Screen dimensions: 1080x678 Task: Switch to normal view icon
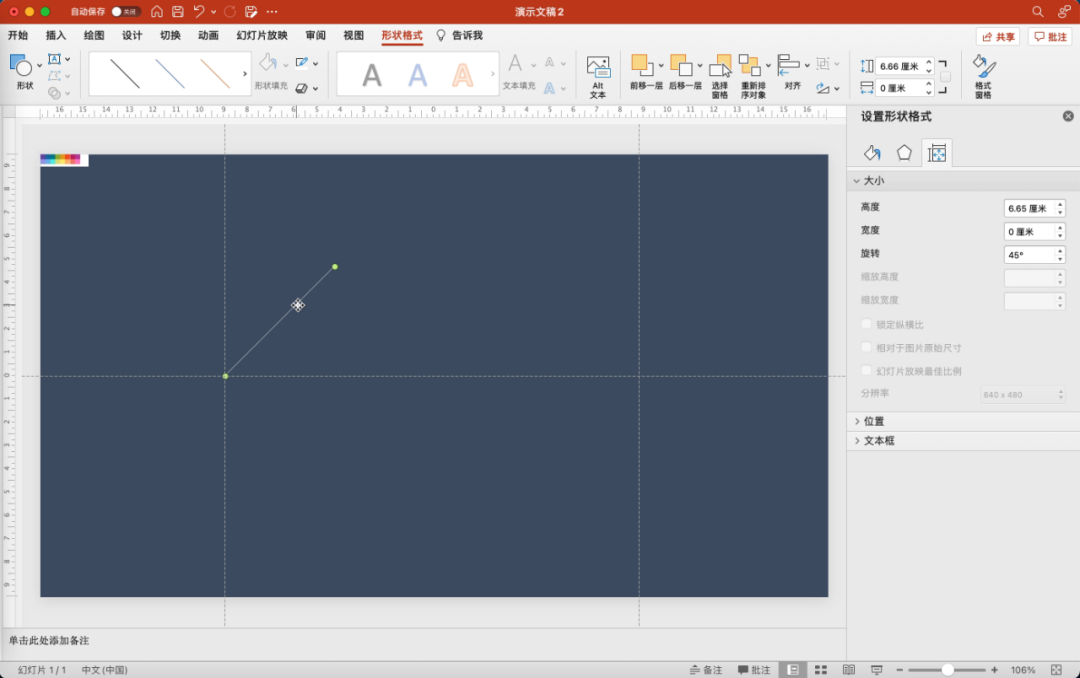click(x=793, y=670)
